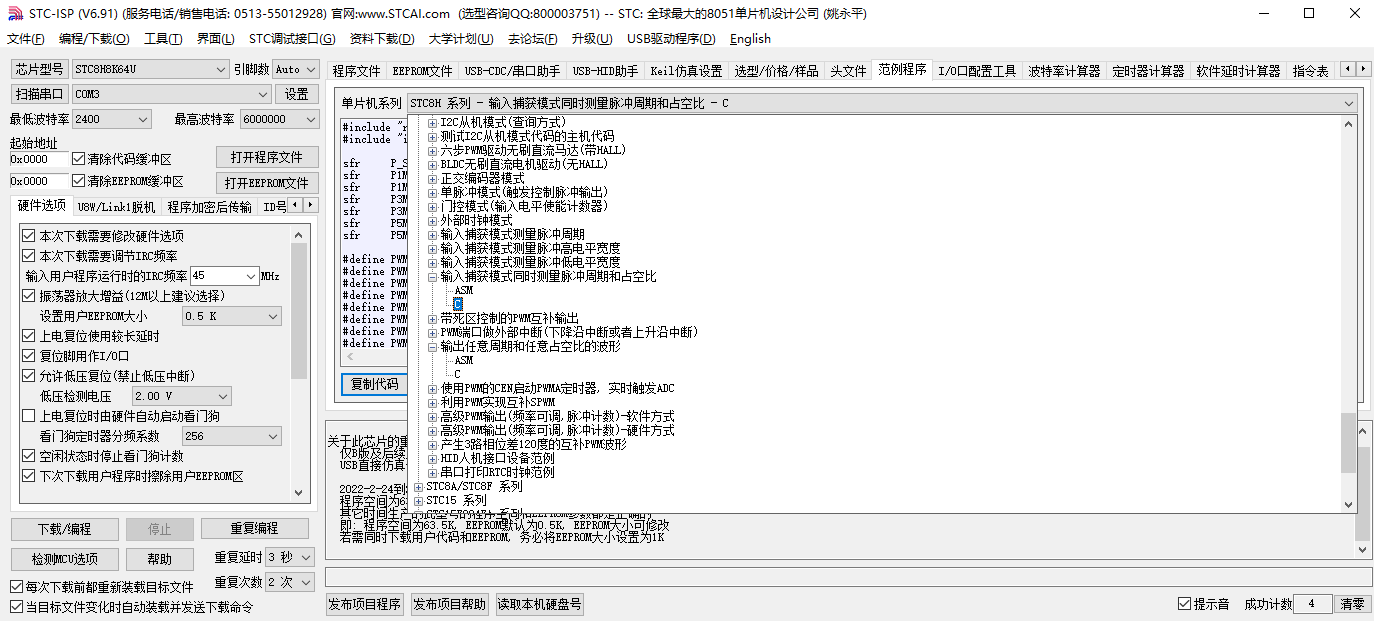
Task: Click the STC-ISP application icon in title bar
Action: pyautogui.click(x=13, y=13)
